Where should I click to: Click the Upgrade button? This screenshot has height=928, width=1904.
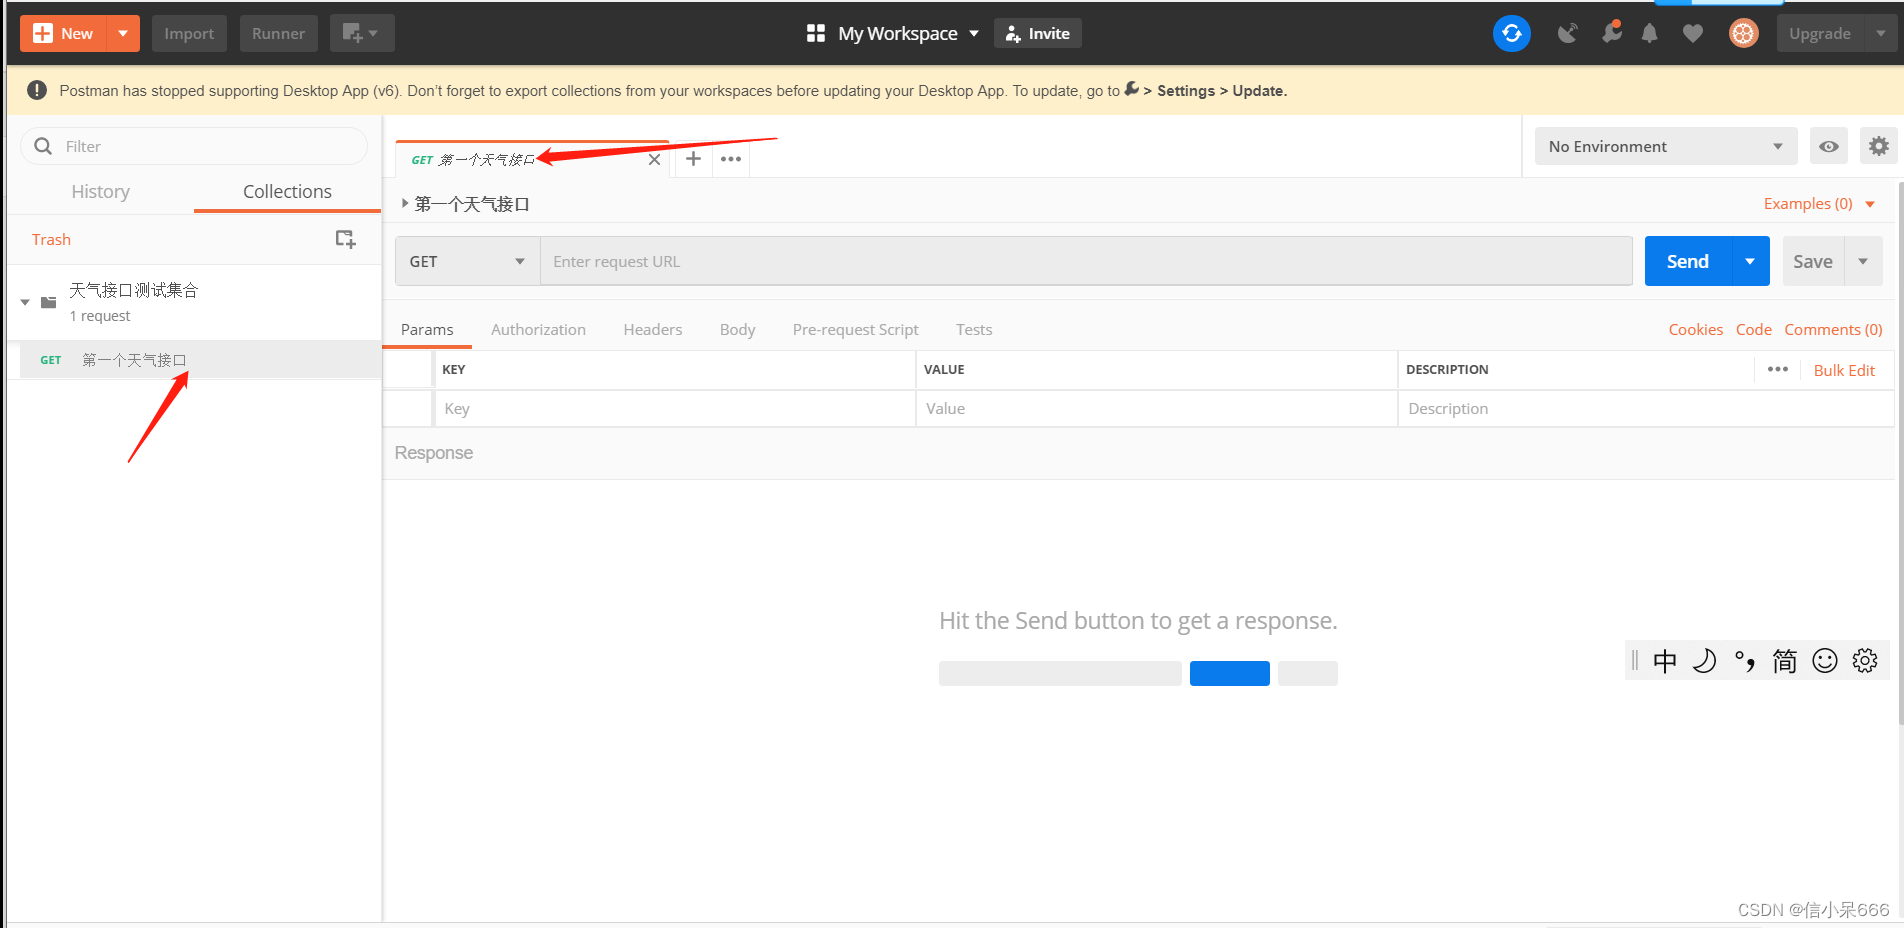coord(1819,33)
